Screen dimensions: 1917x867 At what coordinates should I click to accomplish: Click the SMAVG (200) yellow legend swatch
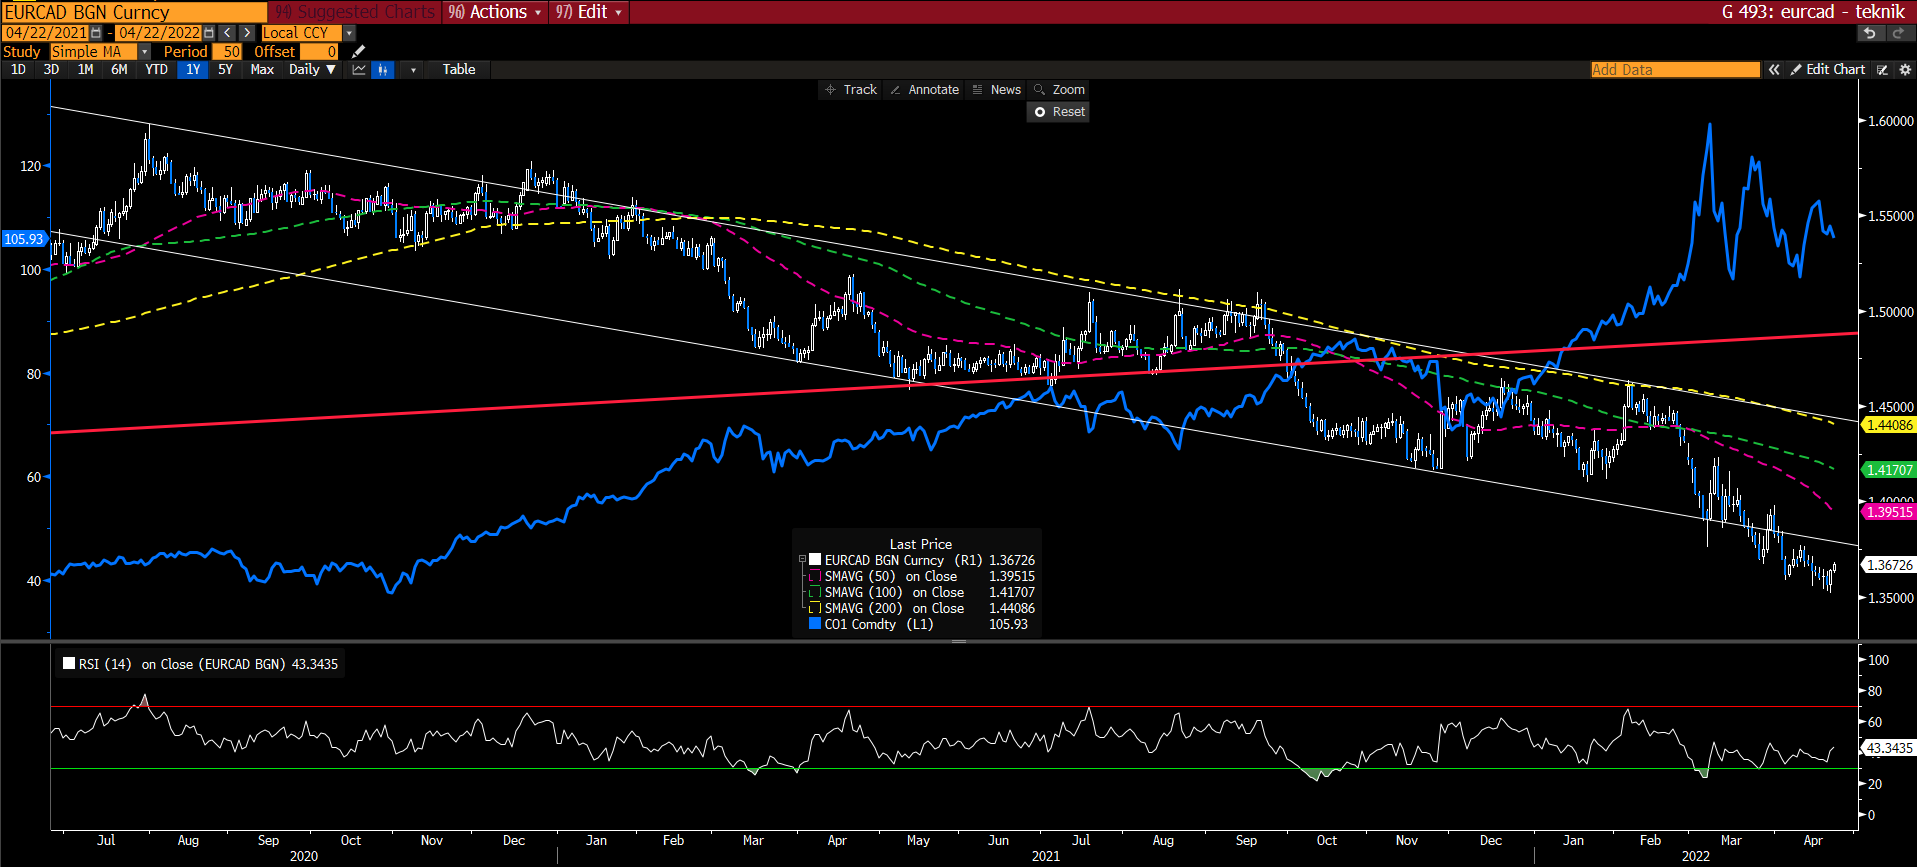815,608
